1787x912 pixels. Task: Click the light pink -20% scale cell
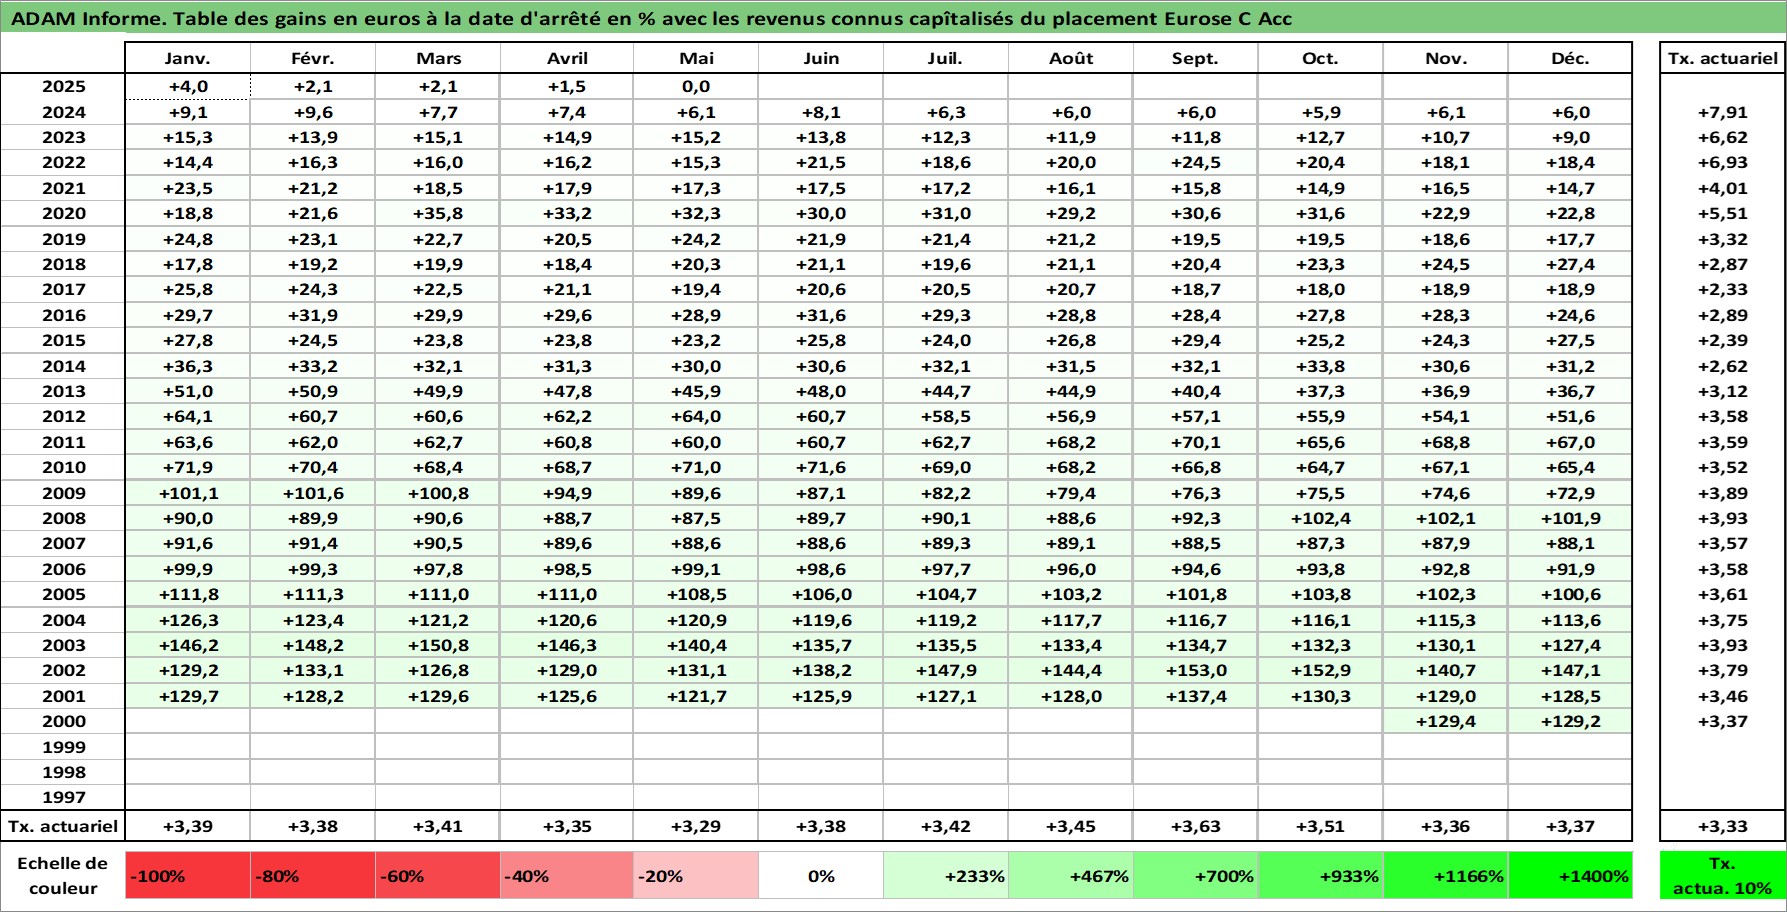(x=696, y=876)
